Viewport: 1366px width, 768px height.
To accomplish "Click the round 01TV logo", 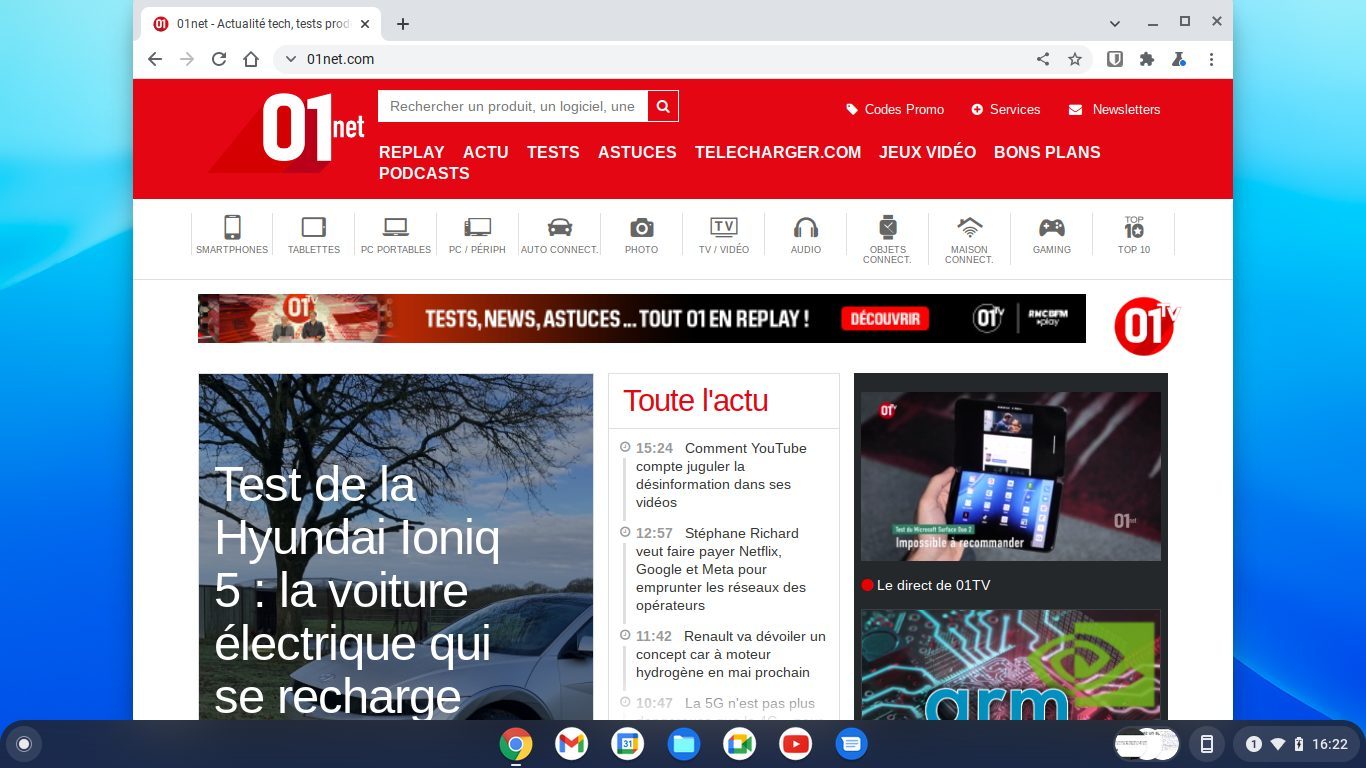I will [x=1146, y=326].
